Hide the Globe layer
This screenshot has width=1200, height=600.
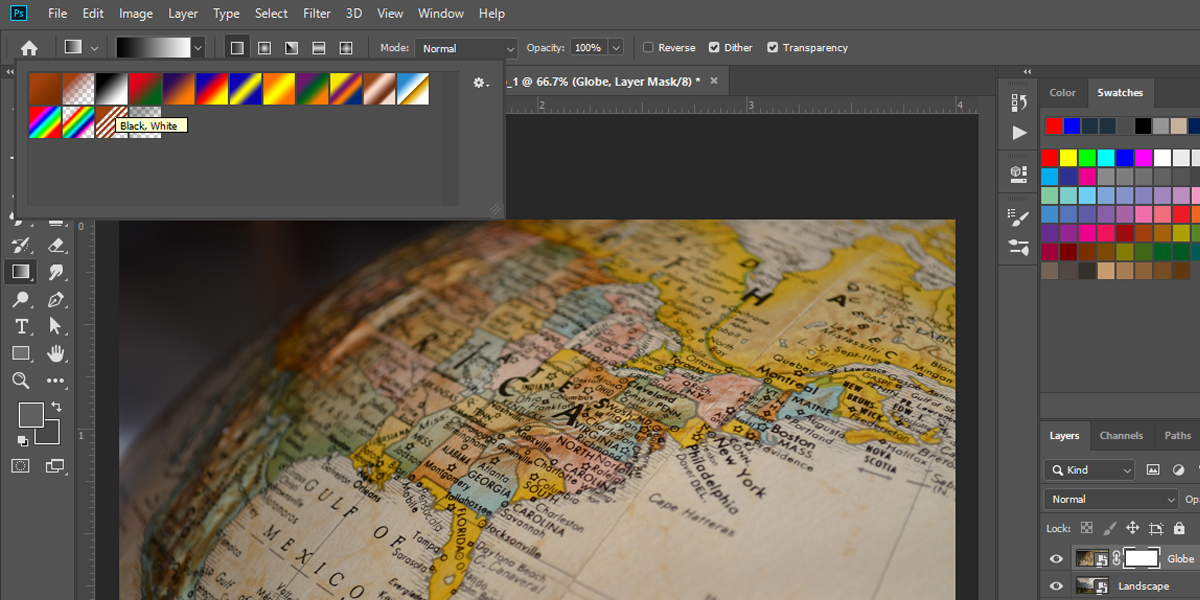[1055, 558]
